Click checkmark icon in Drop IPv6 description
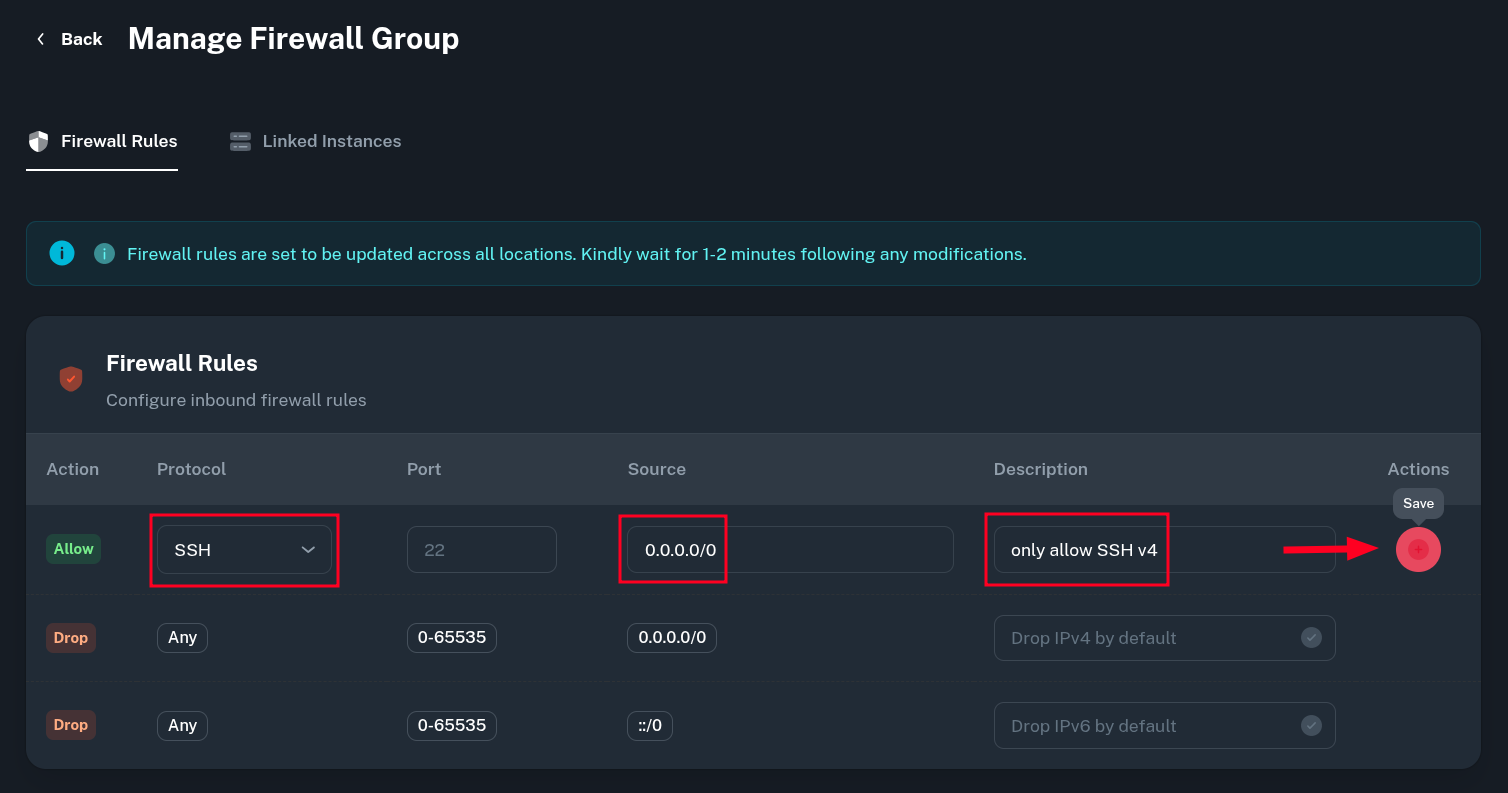Viewport: 1508px width, 793px height. pos(1310,726)
